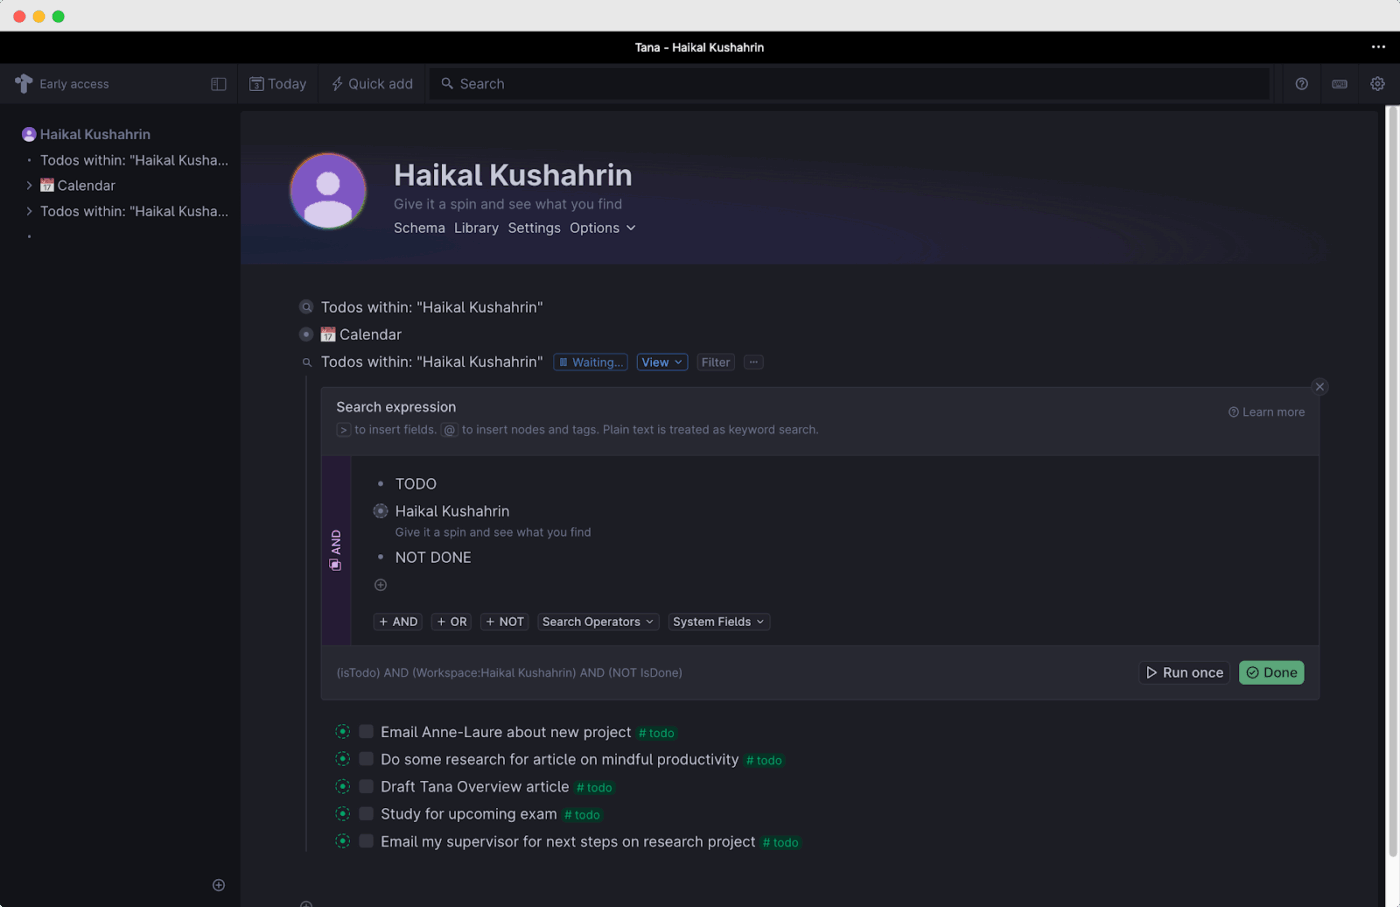Viewport: 1400px width, 907px height.
Task: Expand Calendar in the sidebar
Action: (29, 185)
